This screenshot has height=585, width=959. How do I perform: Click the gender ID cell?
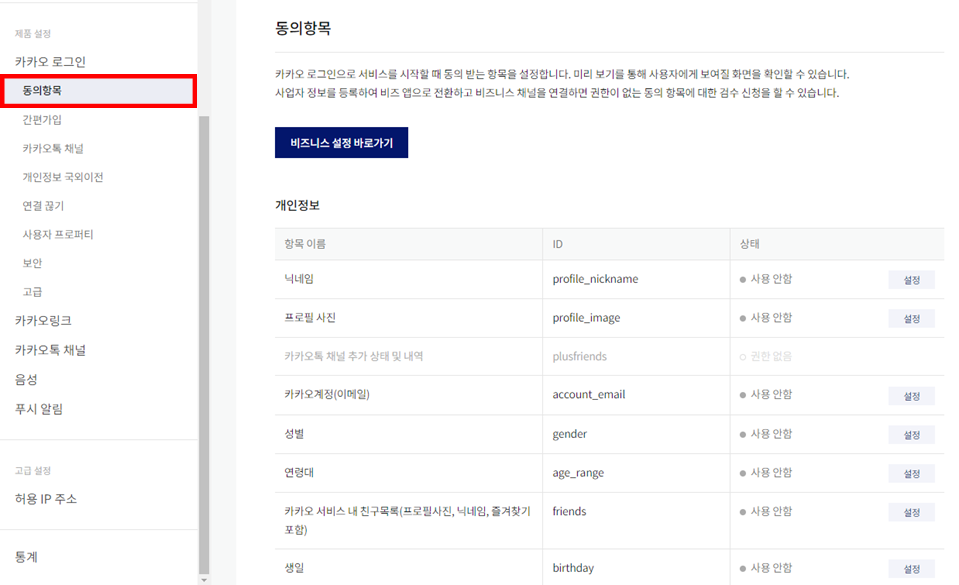point(569,434)
